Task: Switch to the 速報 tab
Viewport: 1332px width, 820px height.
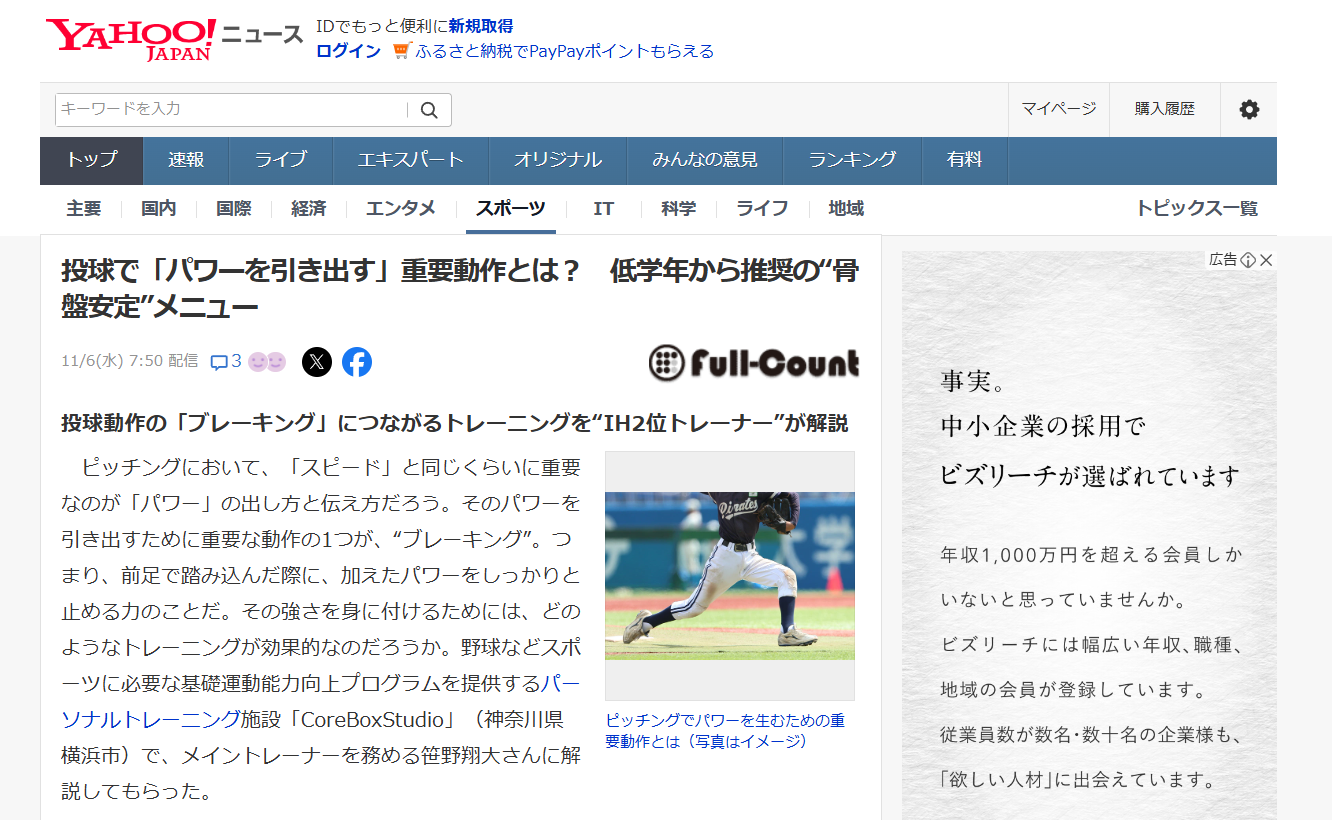Action: coord(186,160)
